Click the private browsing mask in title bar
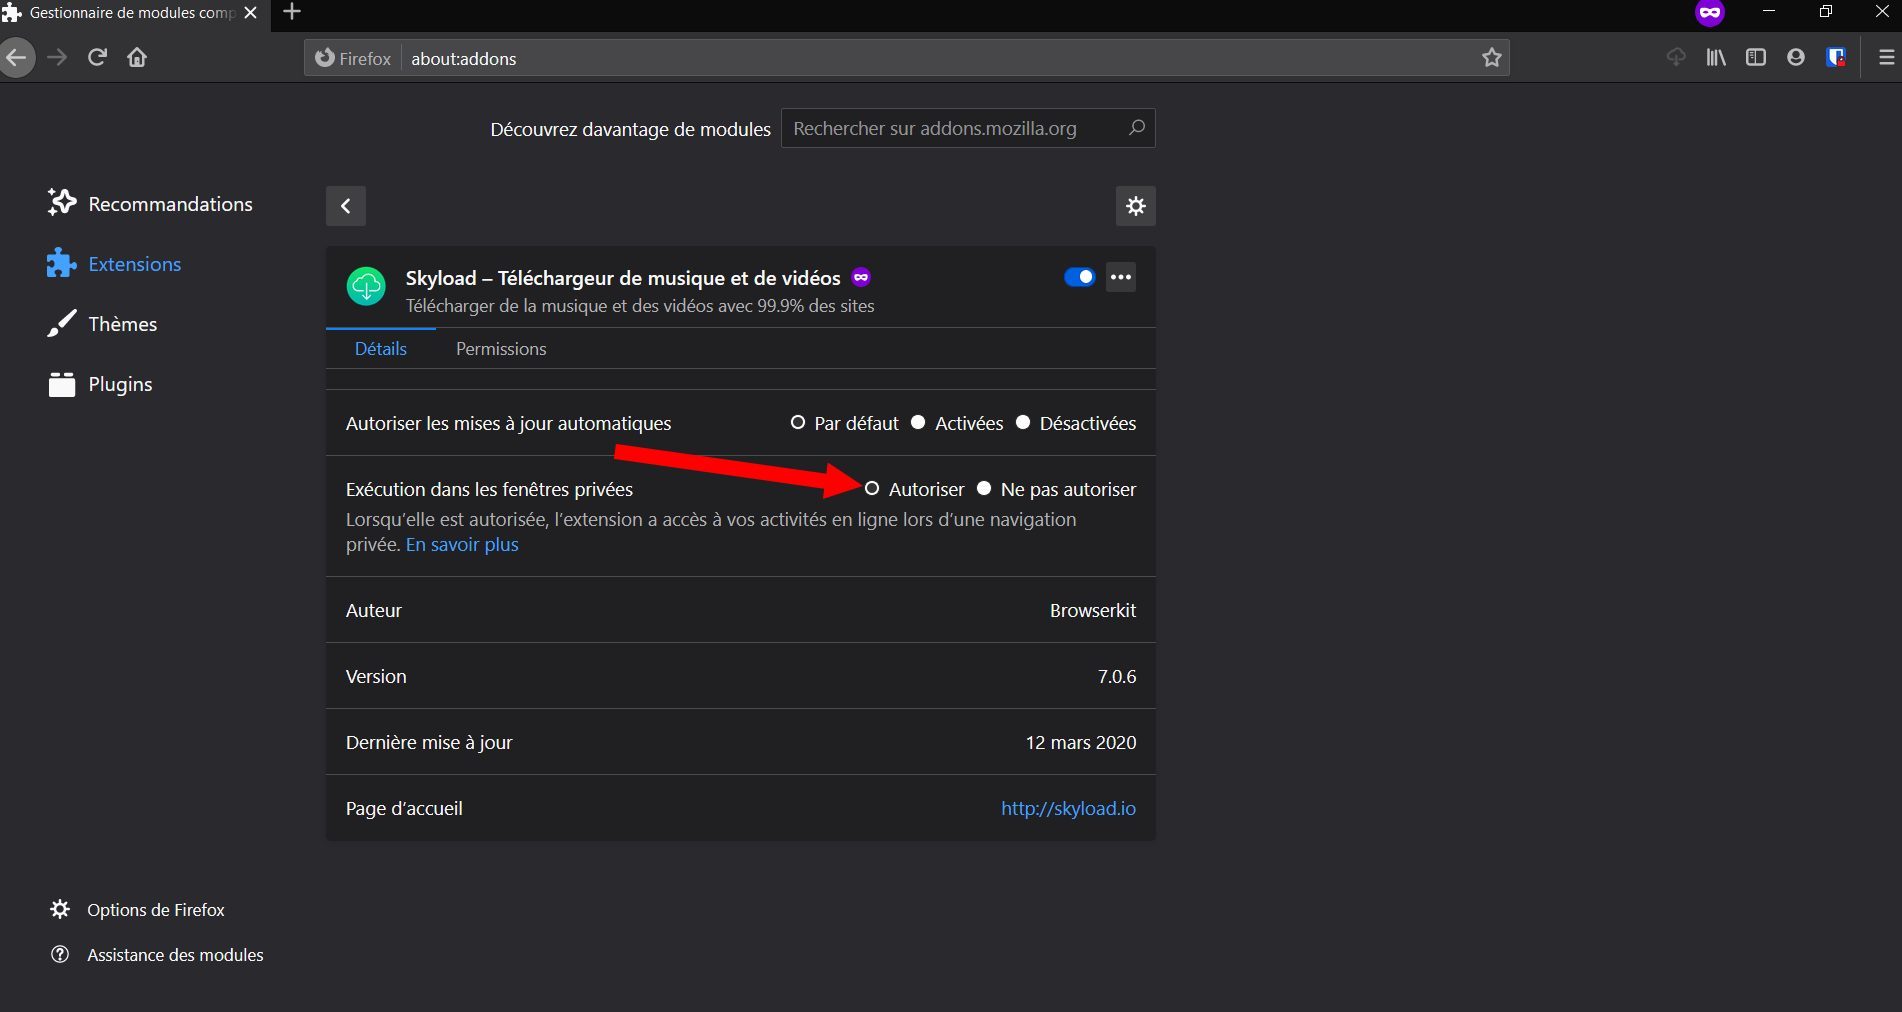The image size is (1902, 1012). [x=1710, y=13]
